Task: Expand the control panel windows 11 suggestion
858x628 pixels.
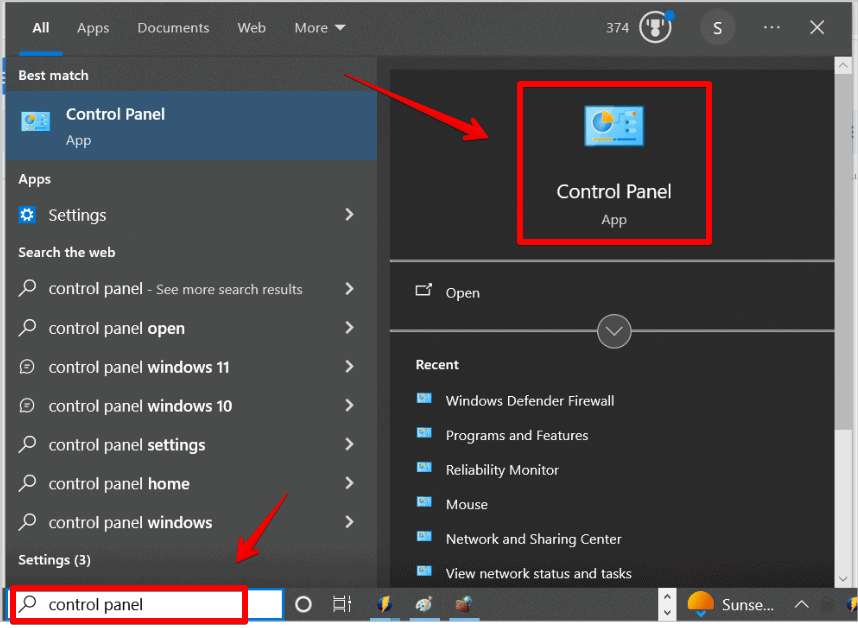Action: click(350, 367)
